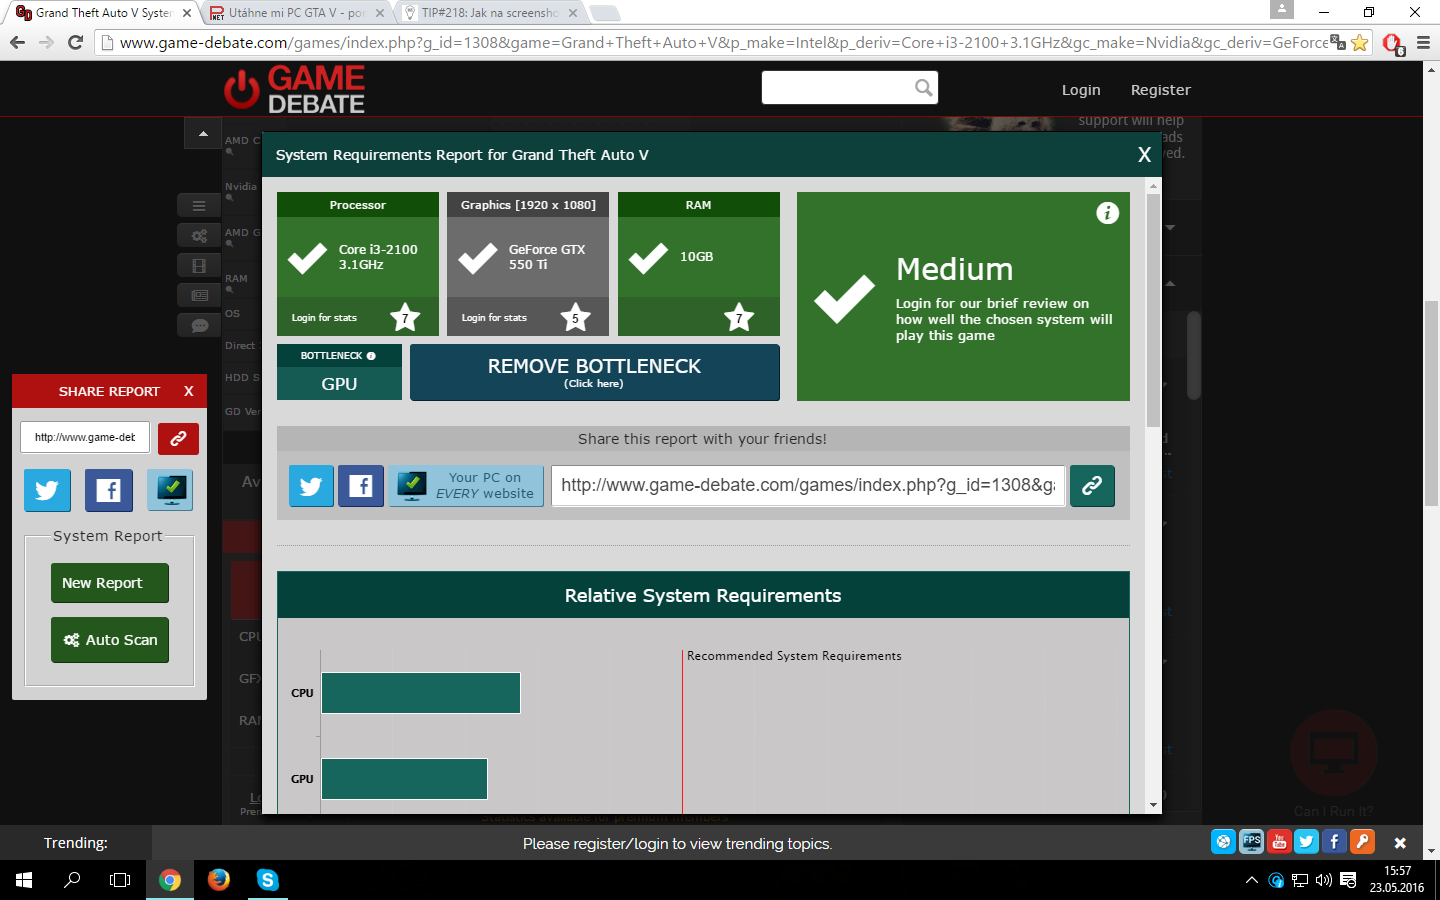Click the sidebar gears icon

point(199,236)
